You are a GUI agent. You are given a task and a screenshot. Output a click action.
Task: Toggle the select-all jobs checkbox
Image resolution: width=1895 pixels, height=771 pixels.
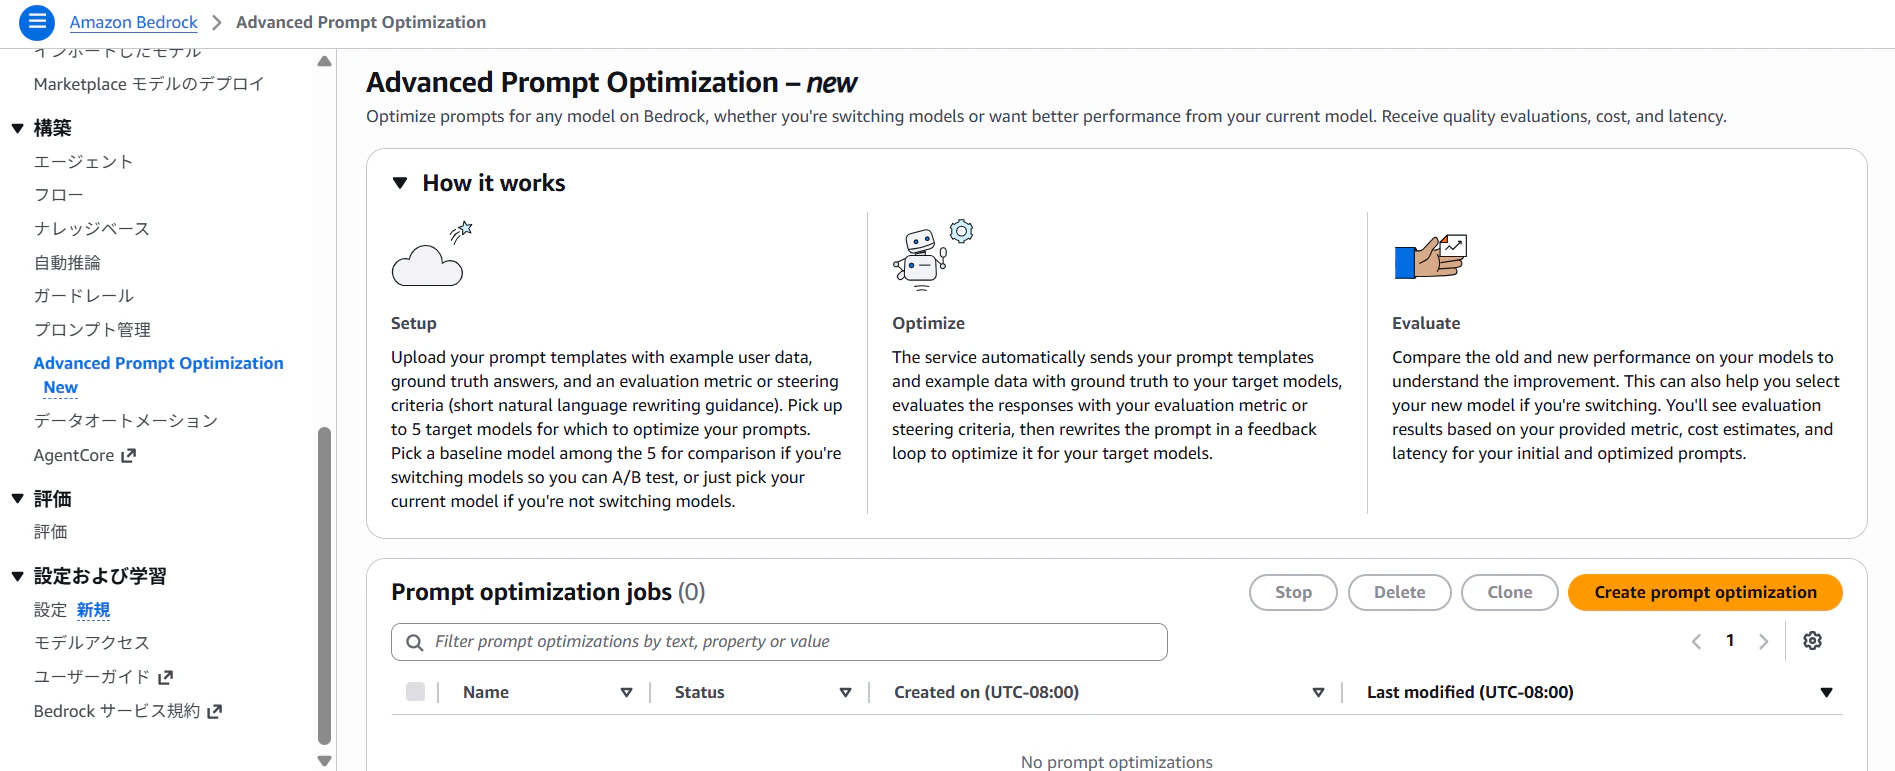[x=416, y=692]
